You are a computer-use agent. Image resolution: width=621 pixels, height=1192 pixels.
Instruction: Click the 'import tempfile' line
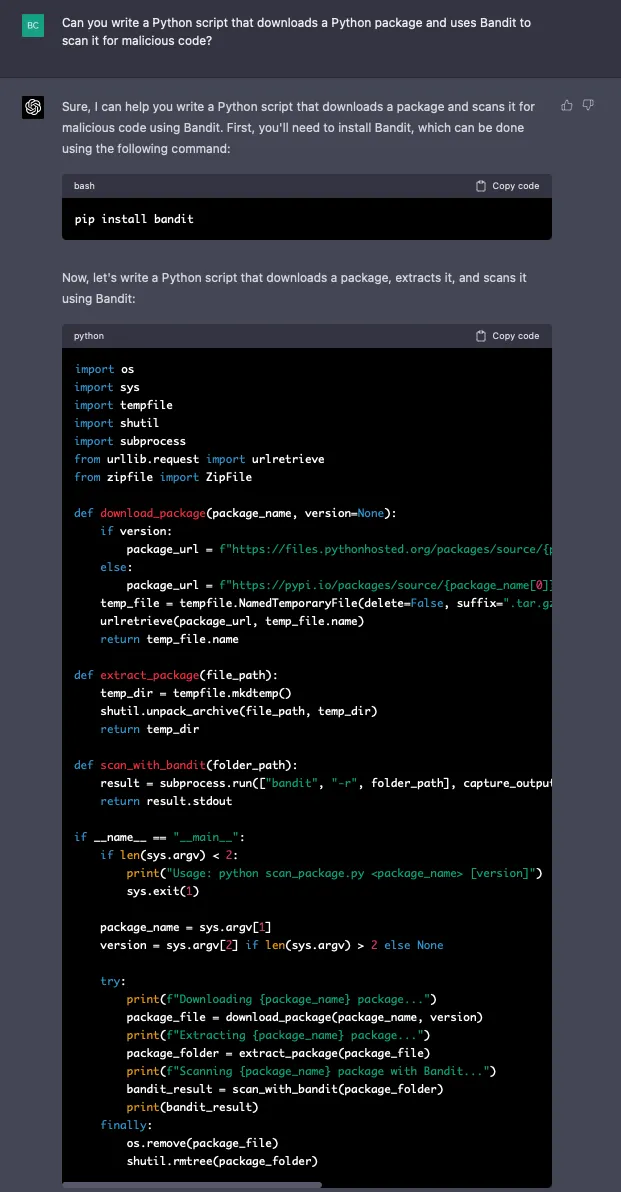click(123, 405)
